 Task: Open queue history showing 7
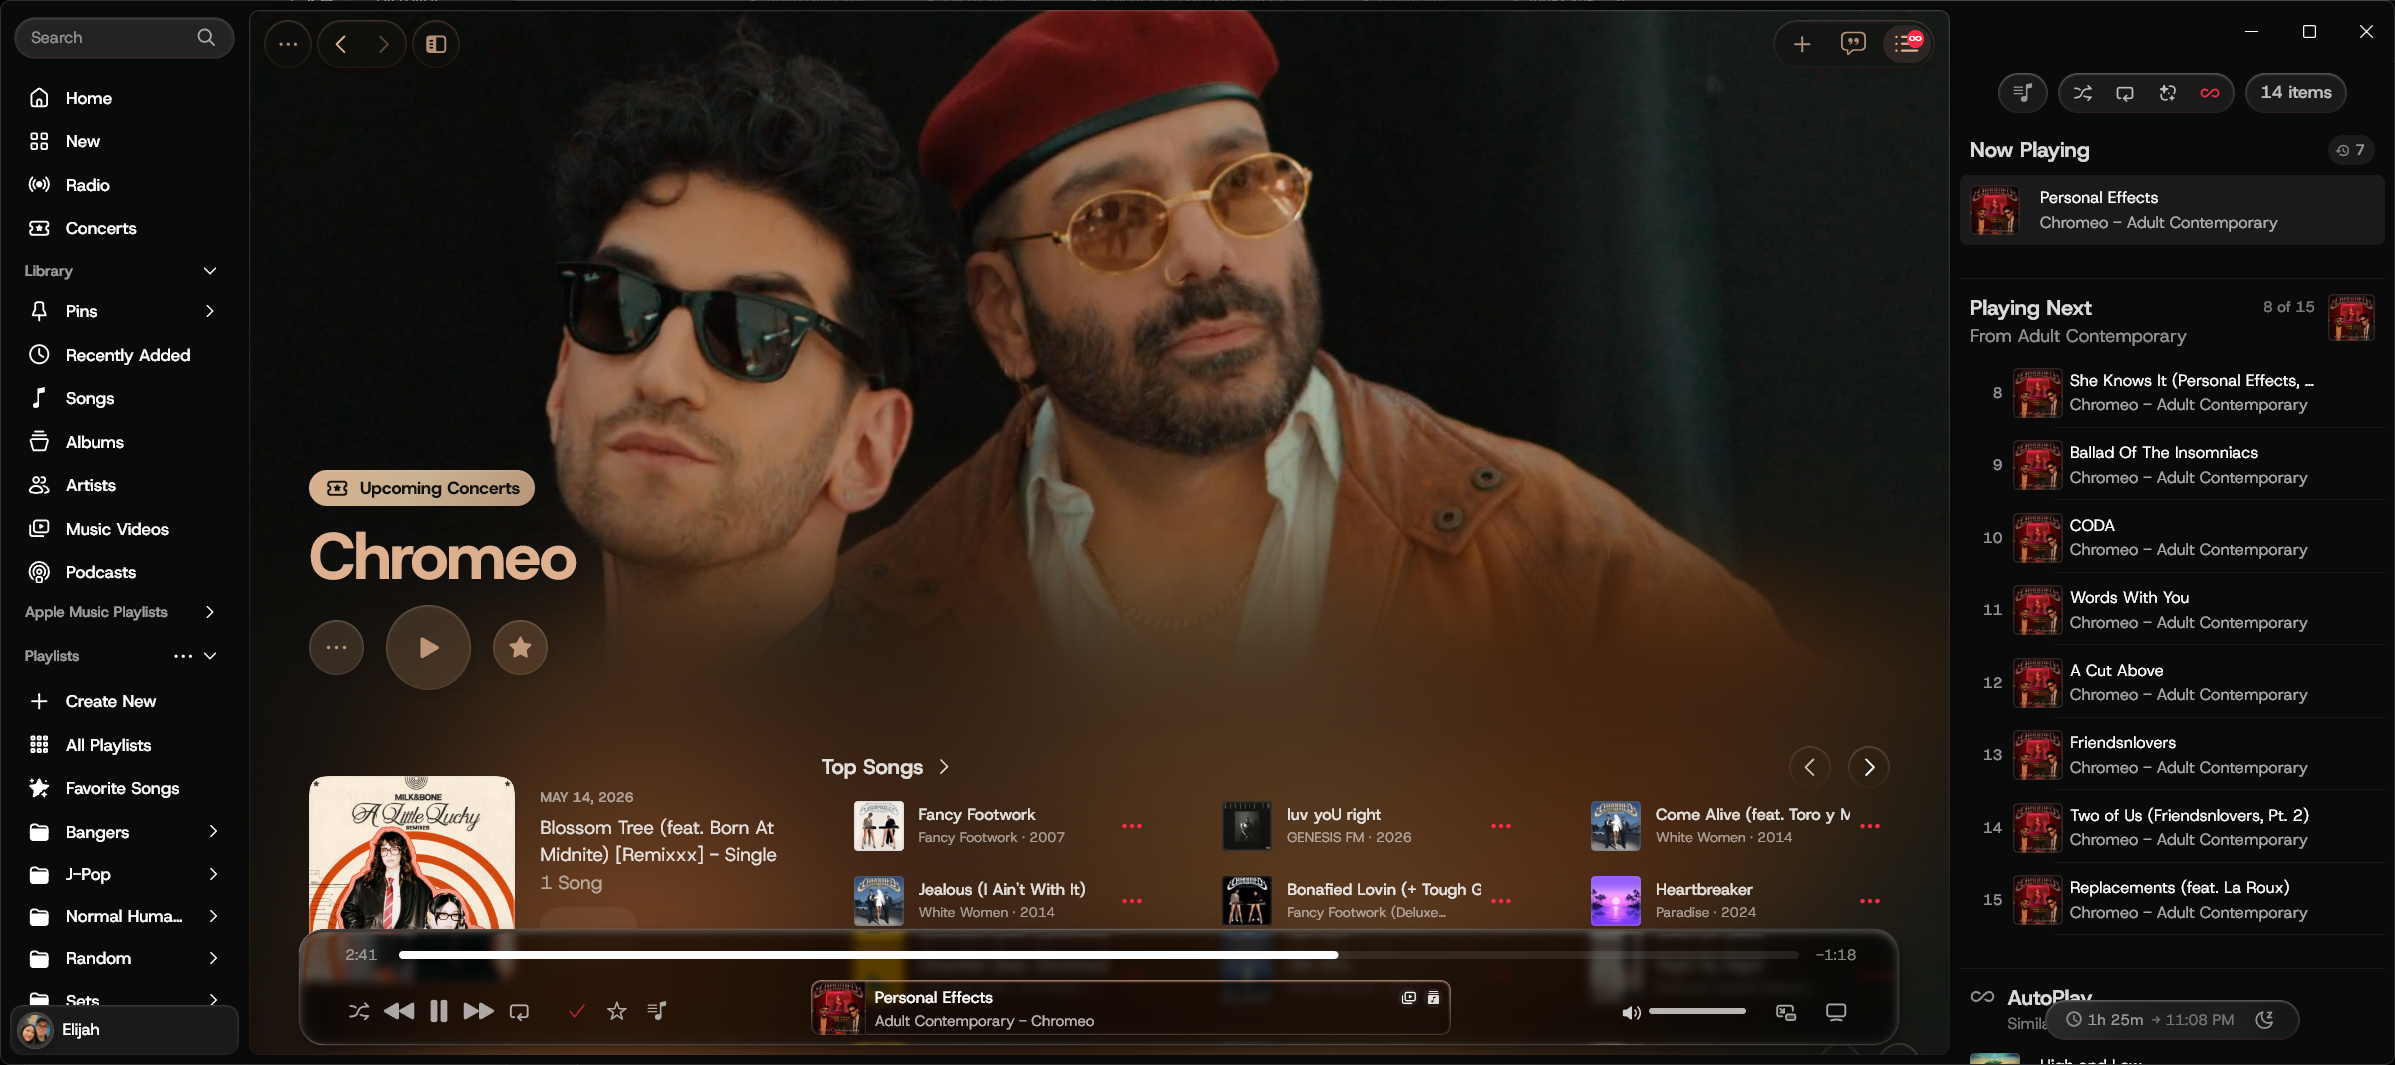[x=2351, y=150]
